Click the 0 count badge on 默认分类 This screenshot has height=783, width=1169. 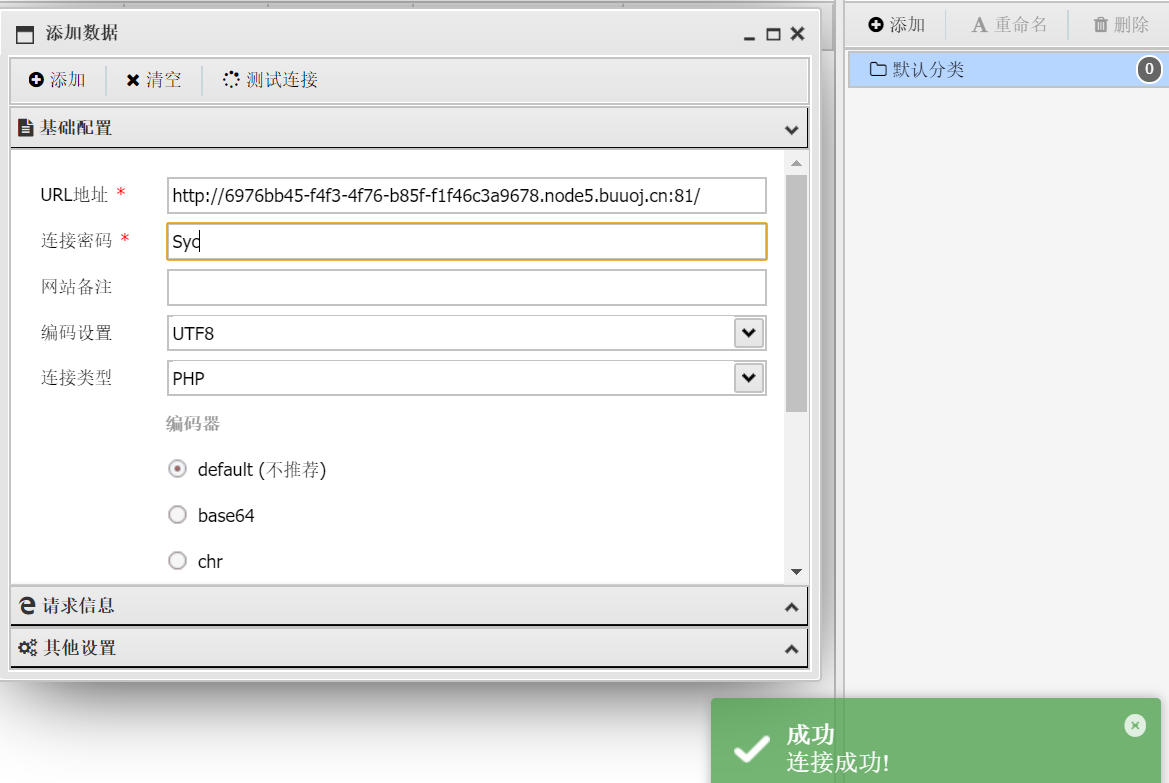coord(1149,69)
